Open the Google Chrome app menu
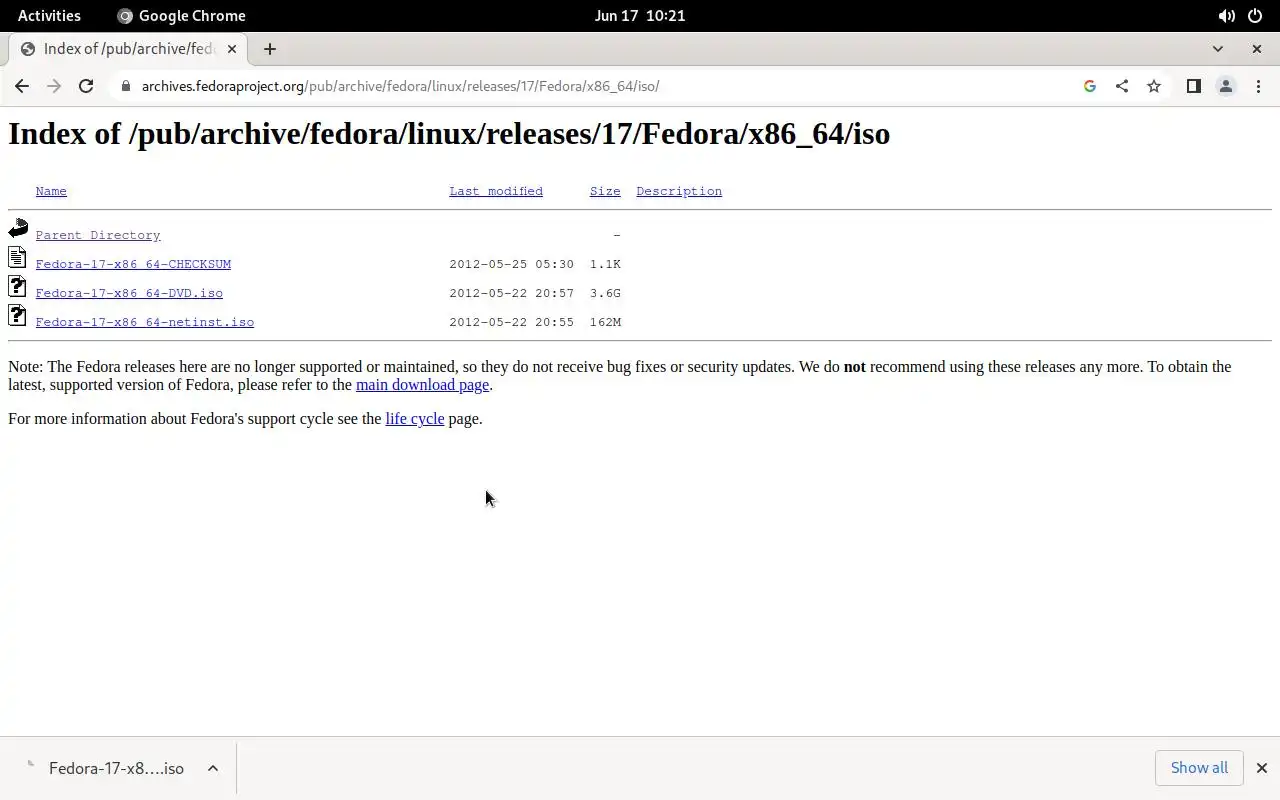Viewport: 1280px width, 800px height. (181, 16)
